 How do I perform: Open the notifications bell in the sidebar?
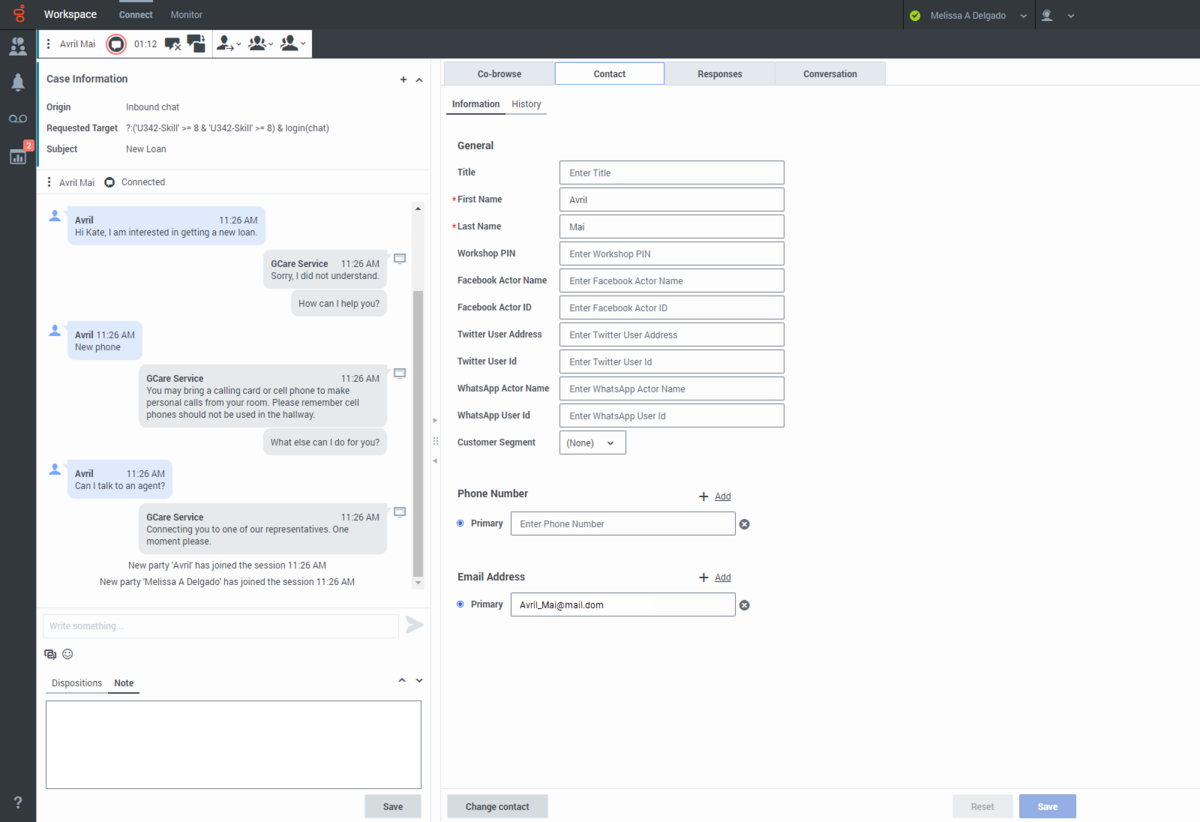pyautogui.click(x=18, y=82)
